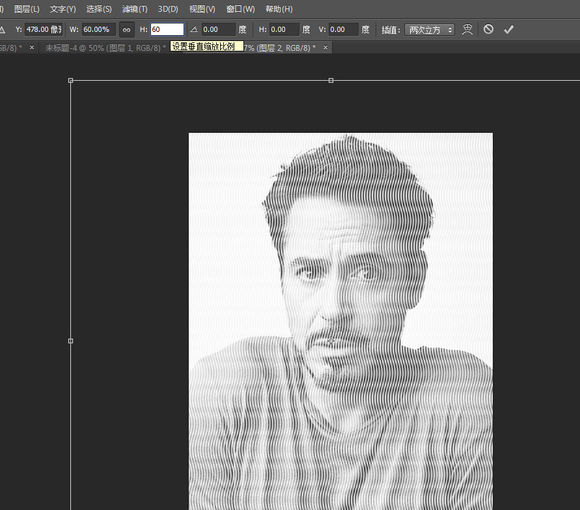
Task: Click the W width percentage field
Action: (99, 30)
